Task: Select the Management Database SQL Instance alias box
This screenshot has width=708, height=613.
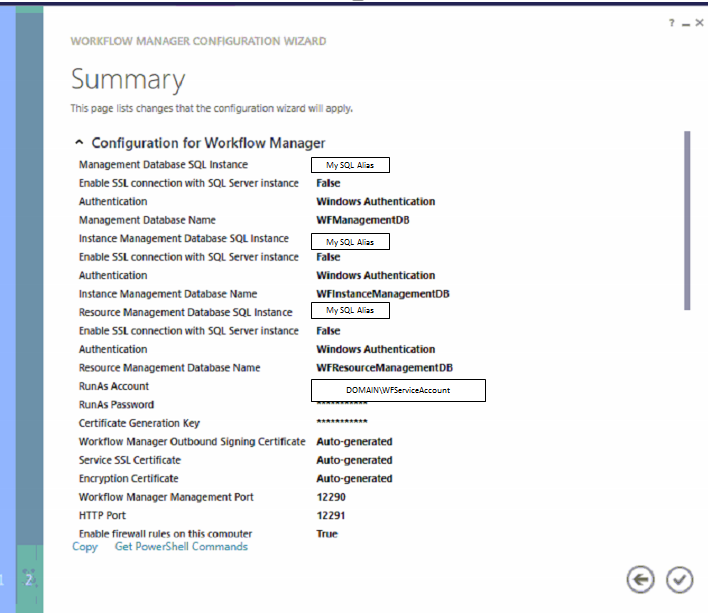Action: tap(350, 165)
